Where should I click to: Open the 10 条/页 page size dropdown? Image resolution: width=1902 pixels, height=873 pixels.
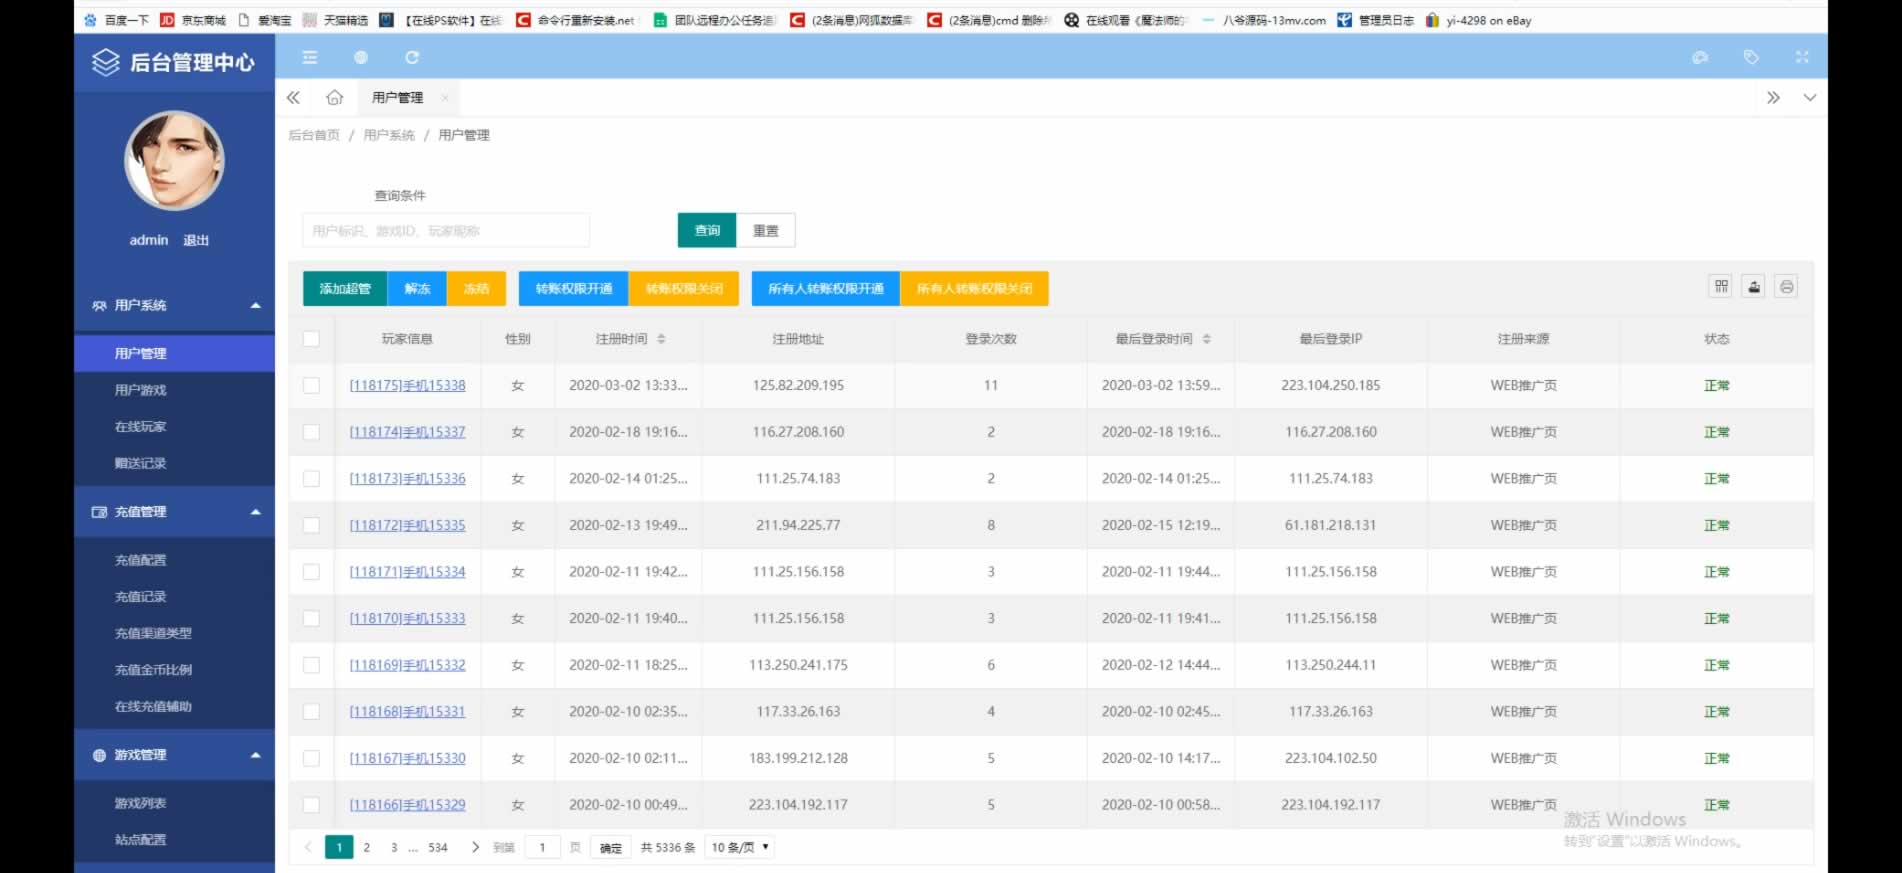tap(740, 848)
